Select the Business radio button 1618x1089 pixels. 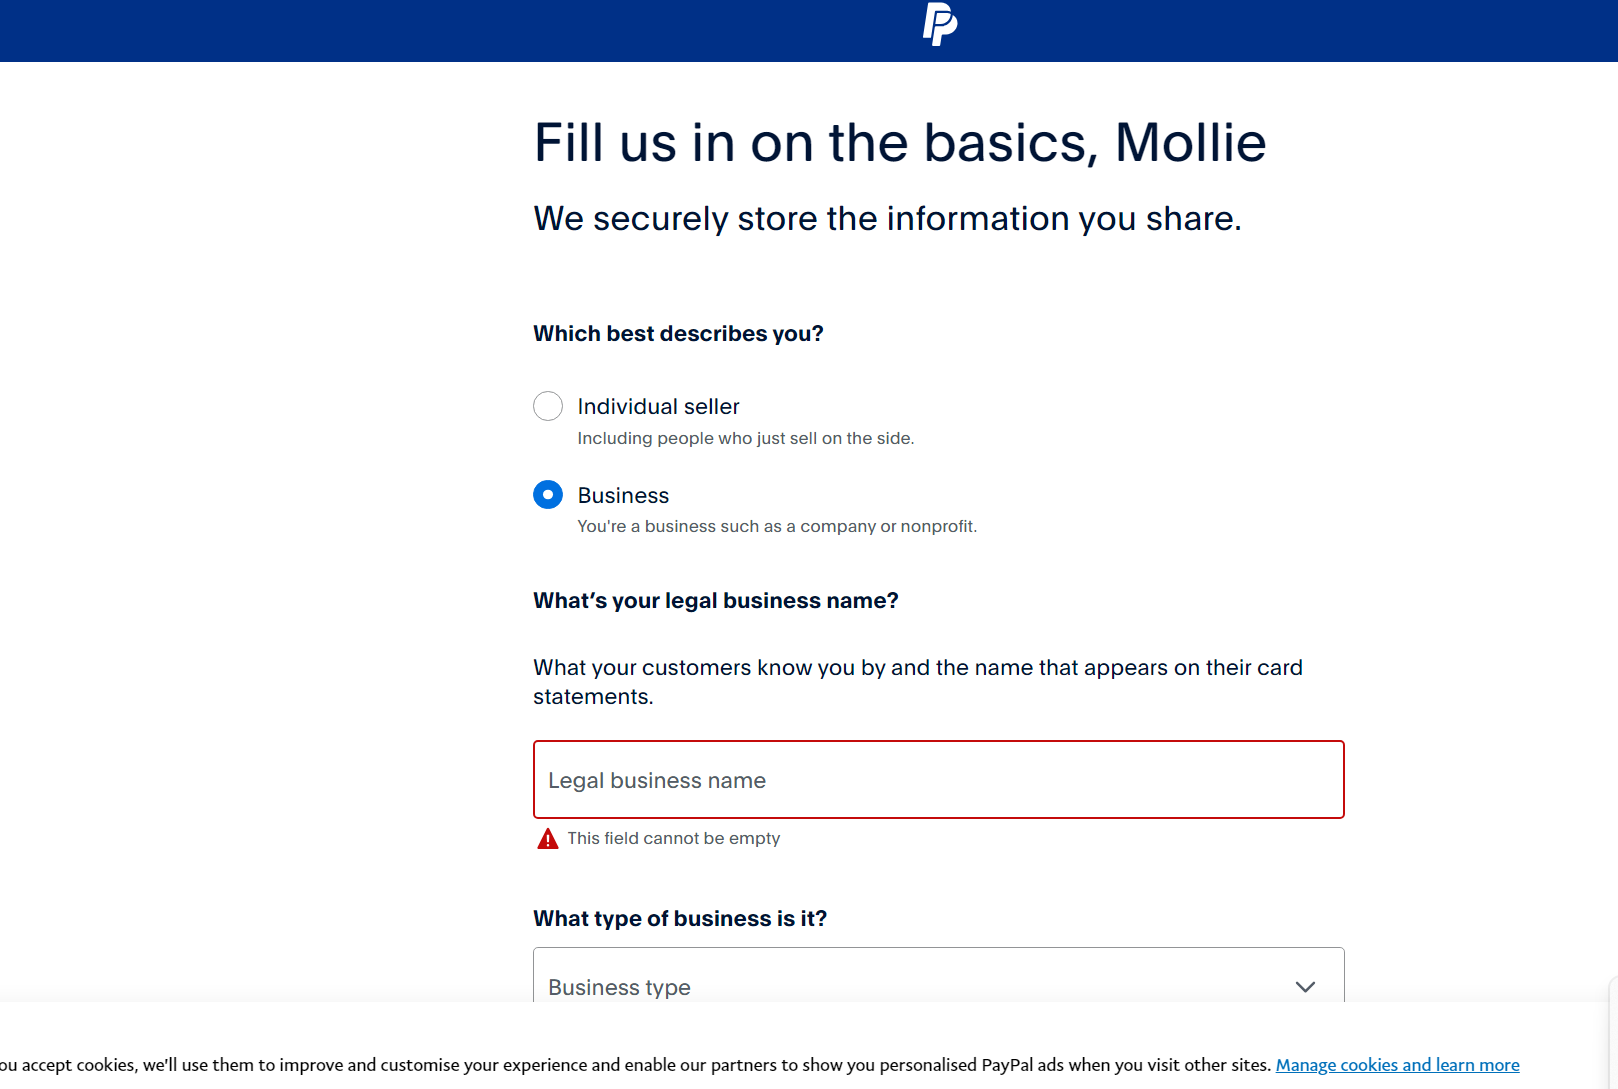point(548,495)
